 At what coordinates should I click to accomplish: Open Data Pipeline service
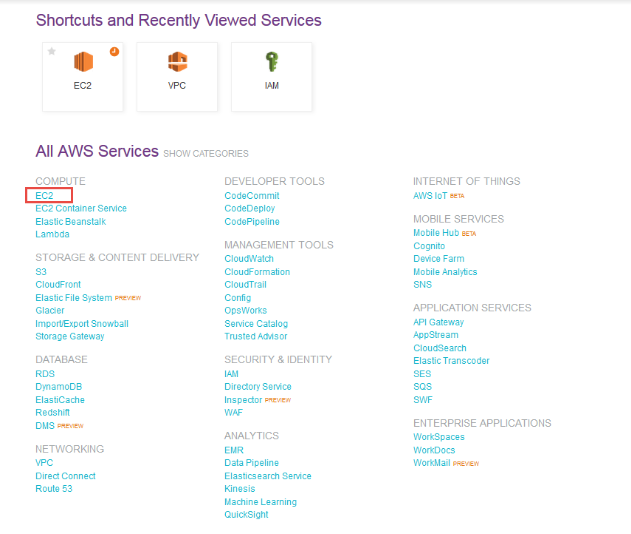click(x=252, y=463)
